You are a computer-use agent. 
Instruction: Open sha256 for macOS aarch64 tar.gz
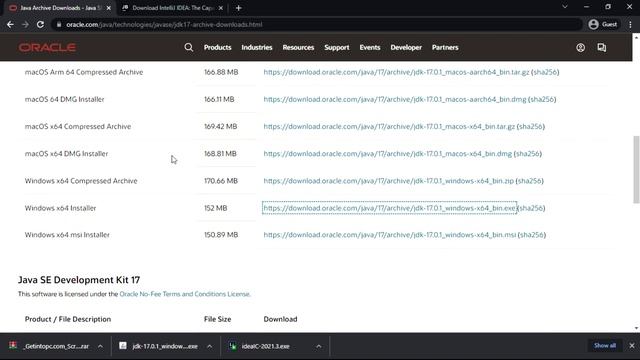pyautogui.click(x=545, y=72)
